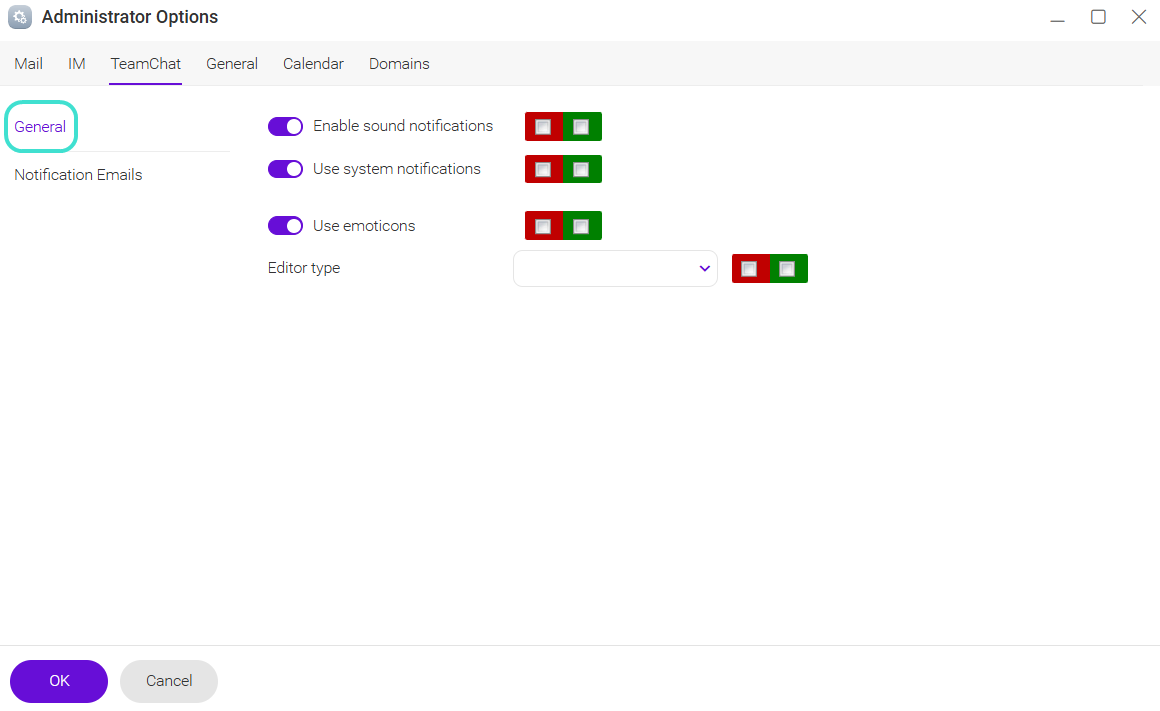This screenshot has height=711, width=1160.
Task: Check green checkbox for Use emoticons
Action: pos(581,227)
